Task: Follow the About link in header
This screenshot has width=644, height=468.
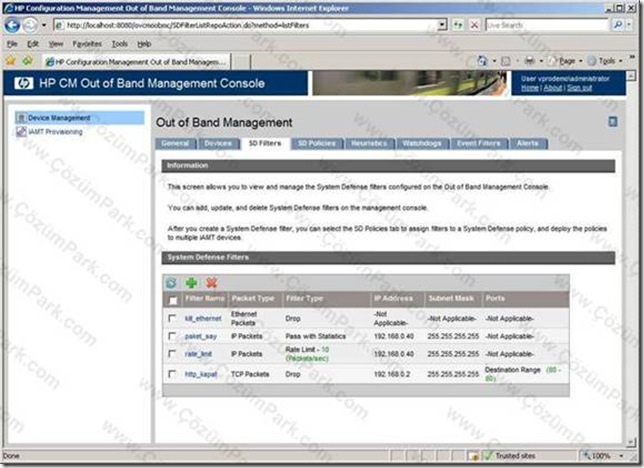Action: (553, 88)
